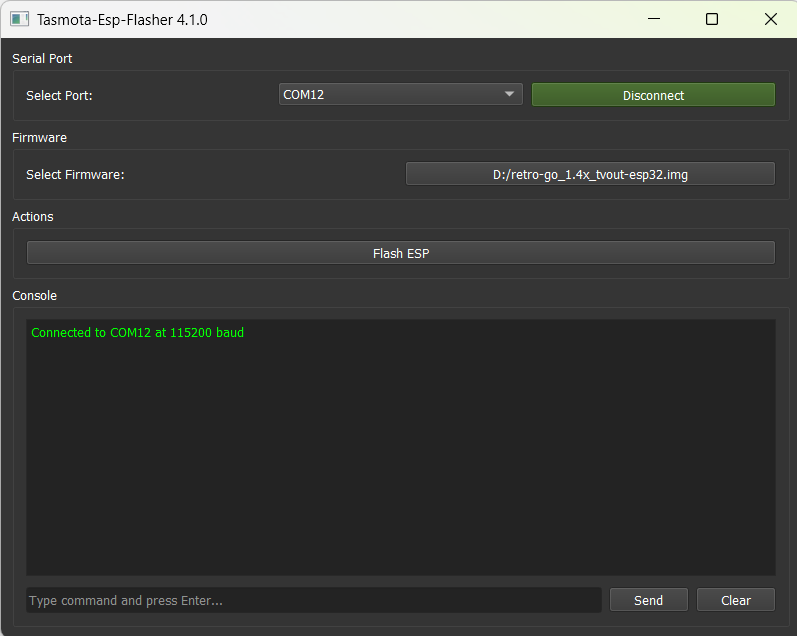Clear the console output

735,600
